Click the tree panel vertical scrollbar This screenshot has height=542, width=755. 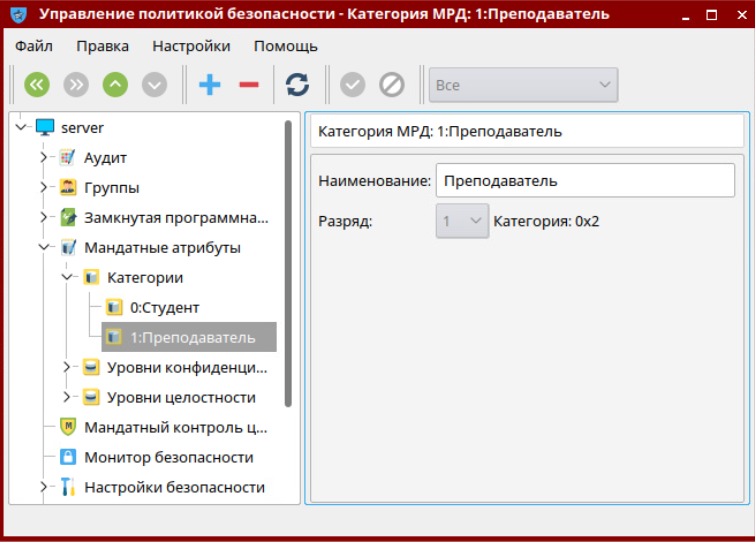coord(288,264)
